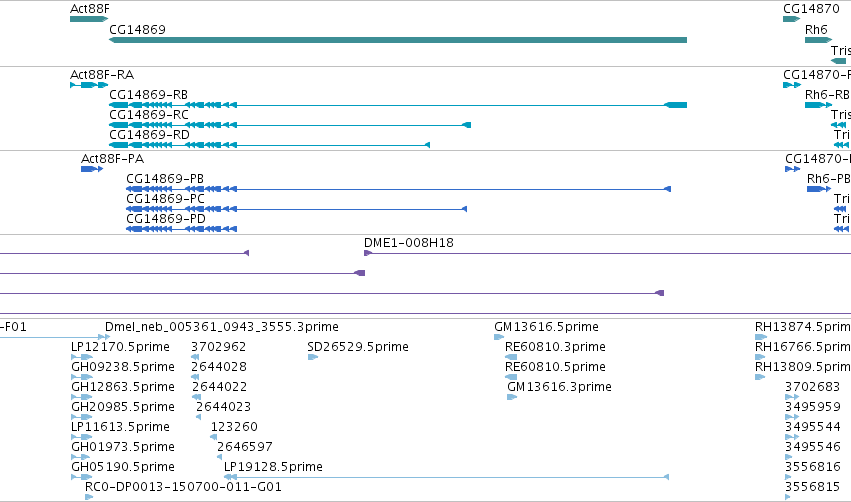
Task: Open protein CG14869-PD
Action: (166, 218)
